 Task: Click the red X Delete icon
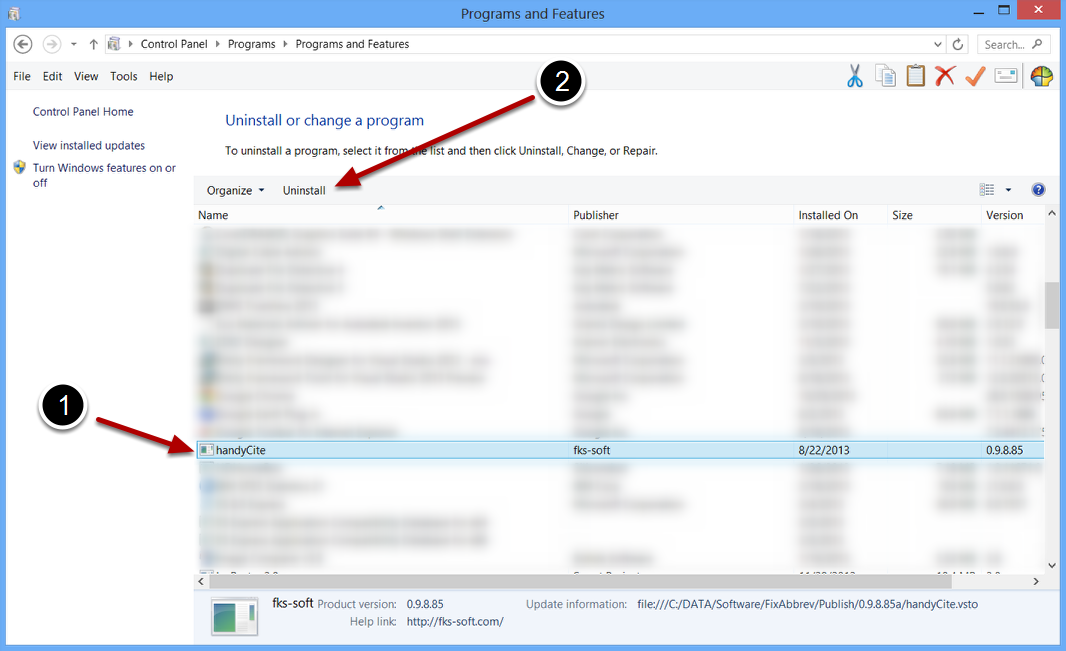pyautogui.click(x=945, y=76)
